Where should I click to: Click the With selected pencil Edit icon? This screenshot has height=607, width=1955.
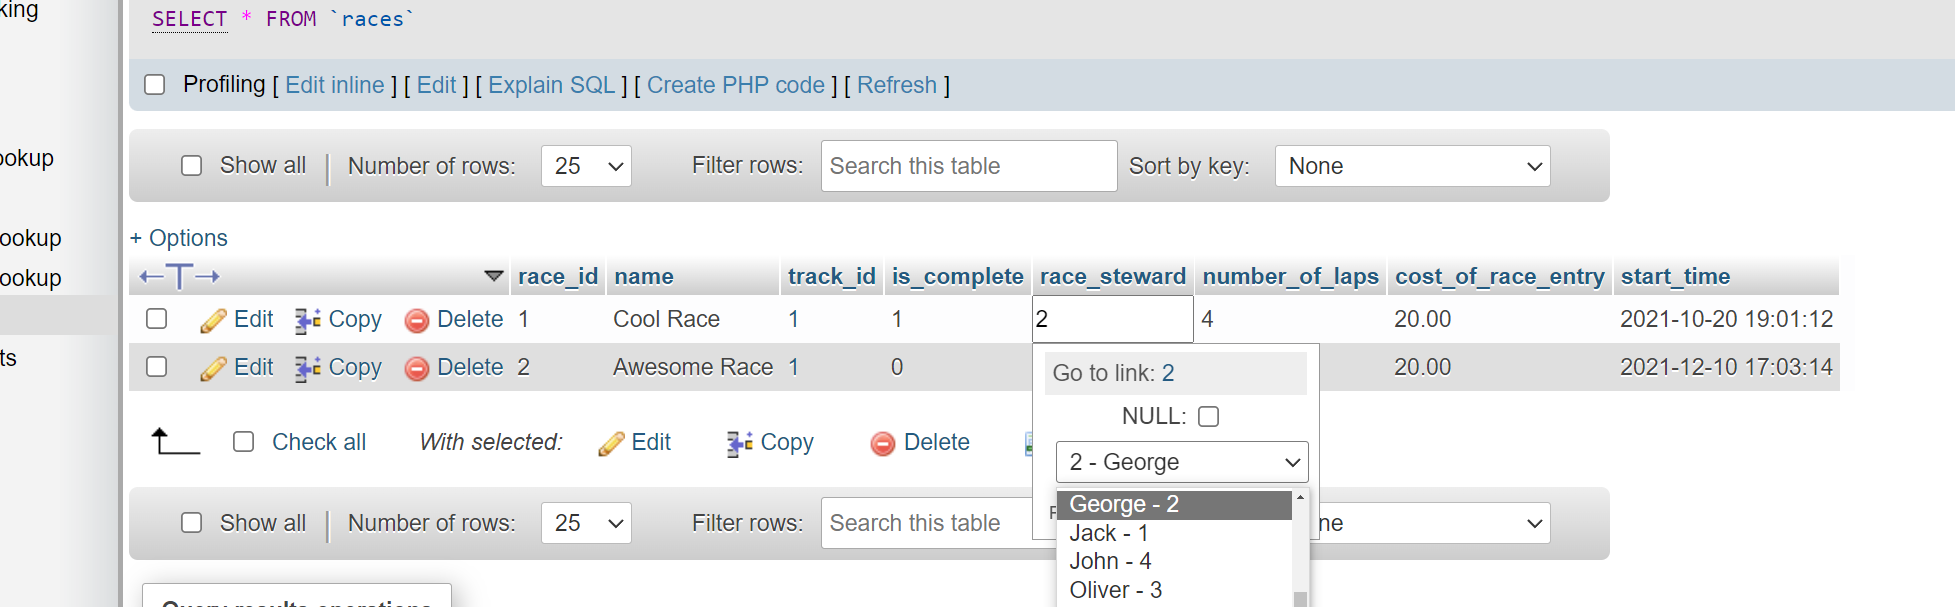pos(611,443)
